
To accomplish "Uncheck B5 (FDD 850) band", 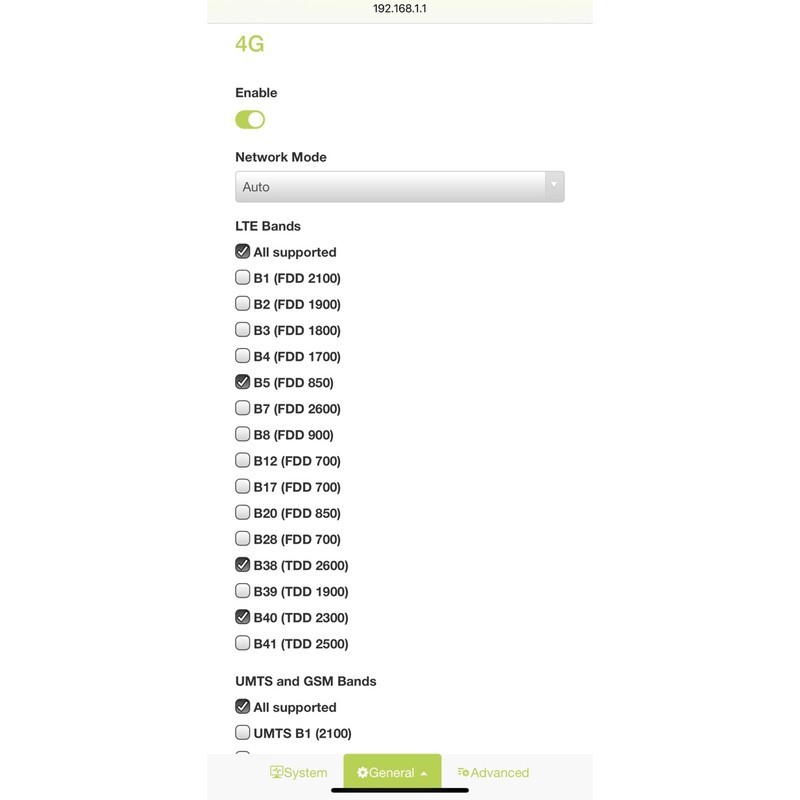I will [x=242, y=382].
